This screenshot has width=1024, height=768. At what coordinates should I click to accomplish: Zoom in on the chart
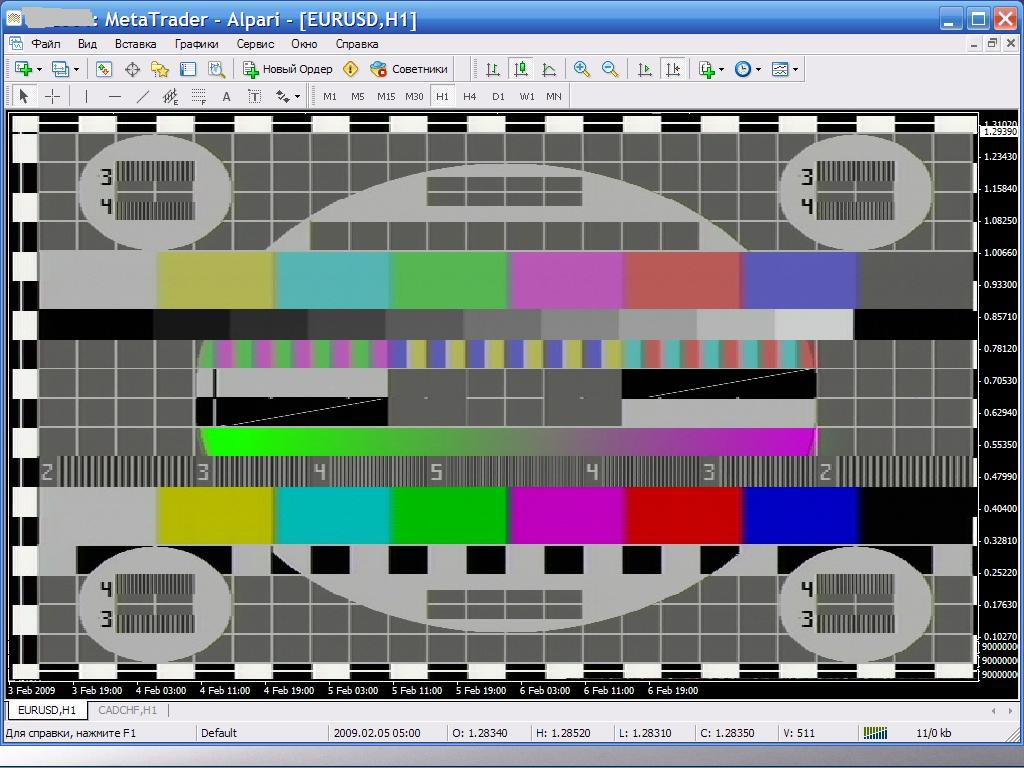point(581,69)
